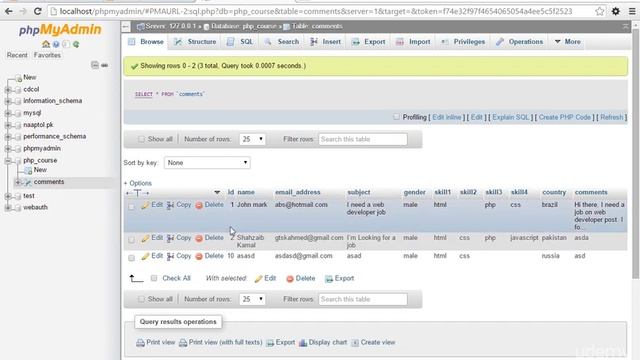Expand the cdcol database node
The height and width of the screenshot is (360, 640).
click(8, 89)
